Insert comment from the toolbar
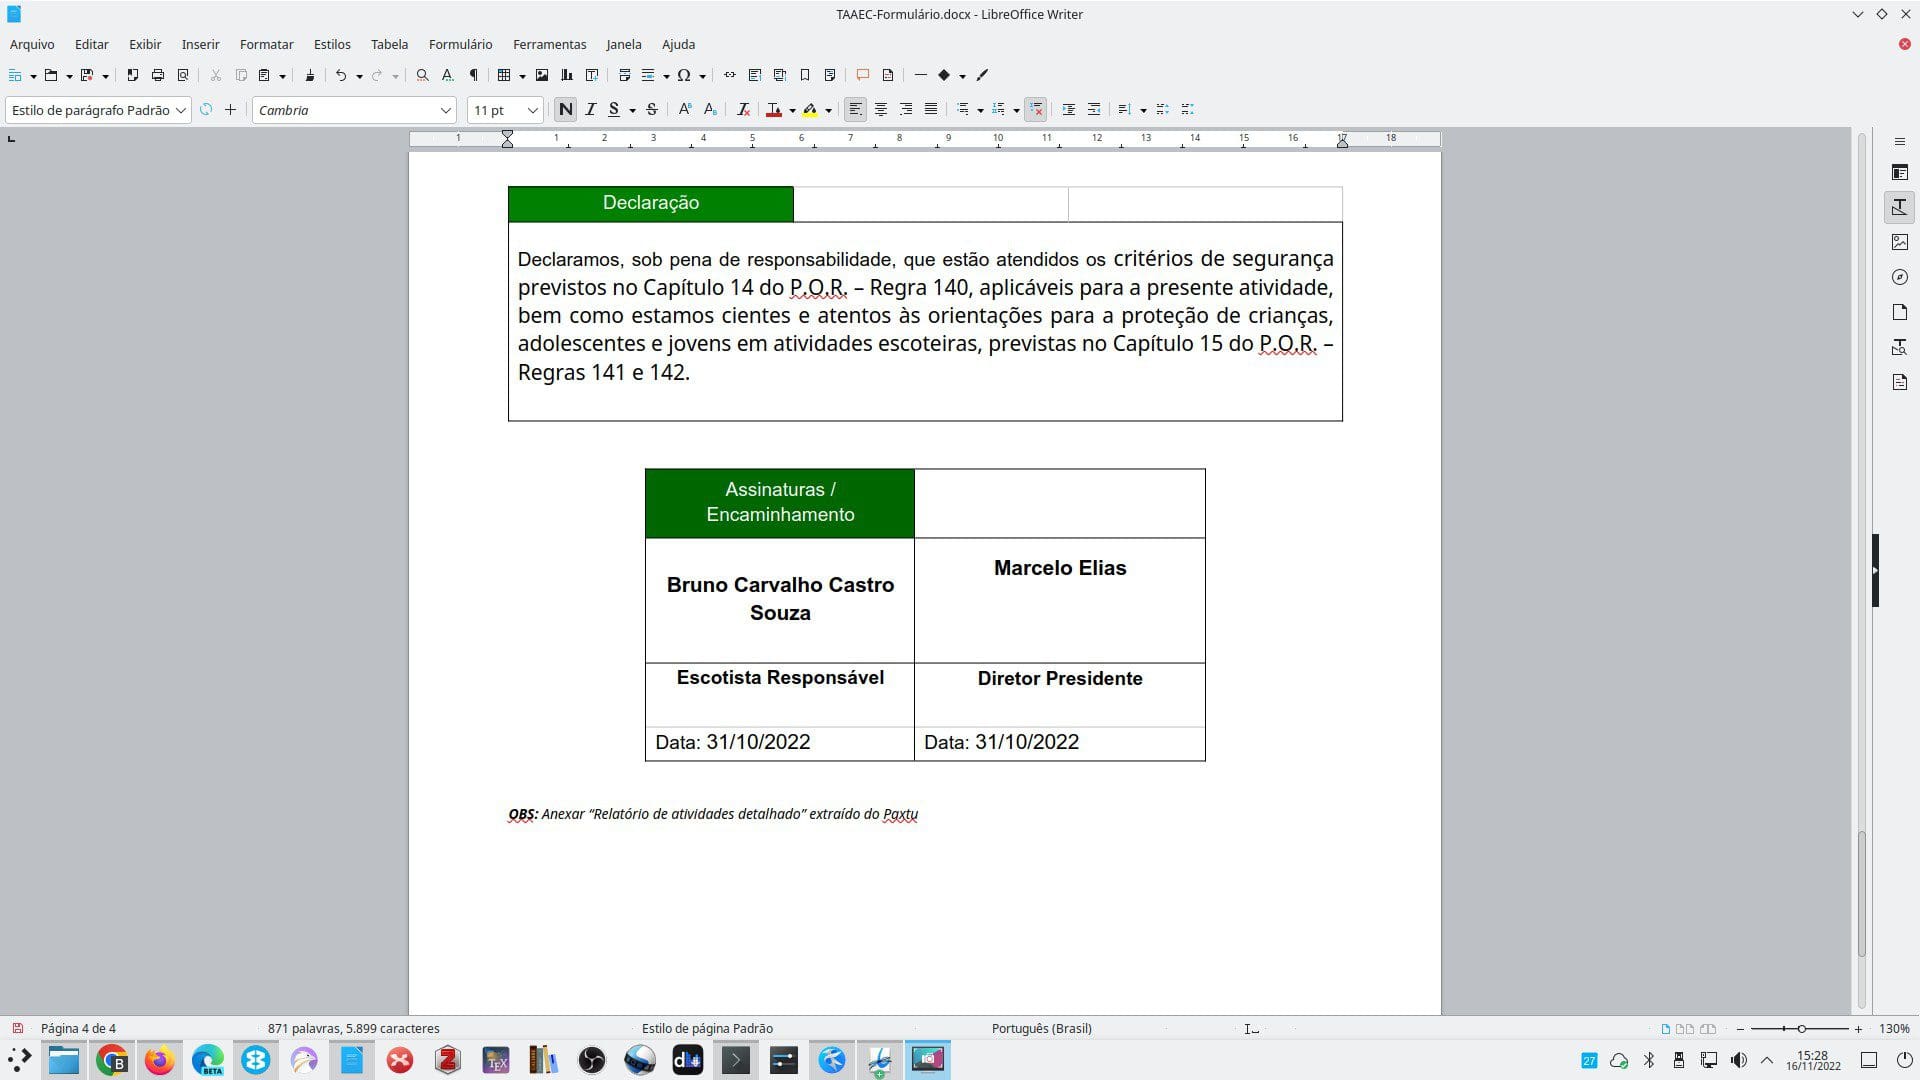 click(862, 75)
